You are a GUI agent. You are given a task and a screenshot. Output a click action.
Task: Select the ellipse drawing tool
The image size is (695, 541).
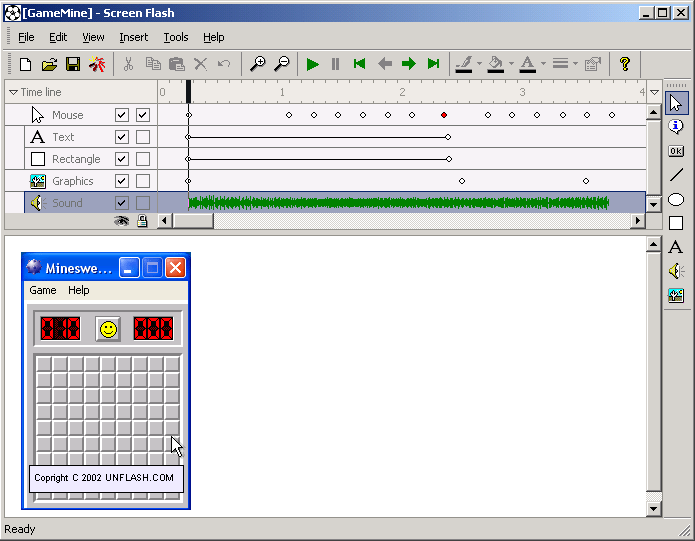(x=676, y=199)
